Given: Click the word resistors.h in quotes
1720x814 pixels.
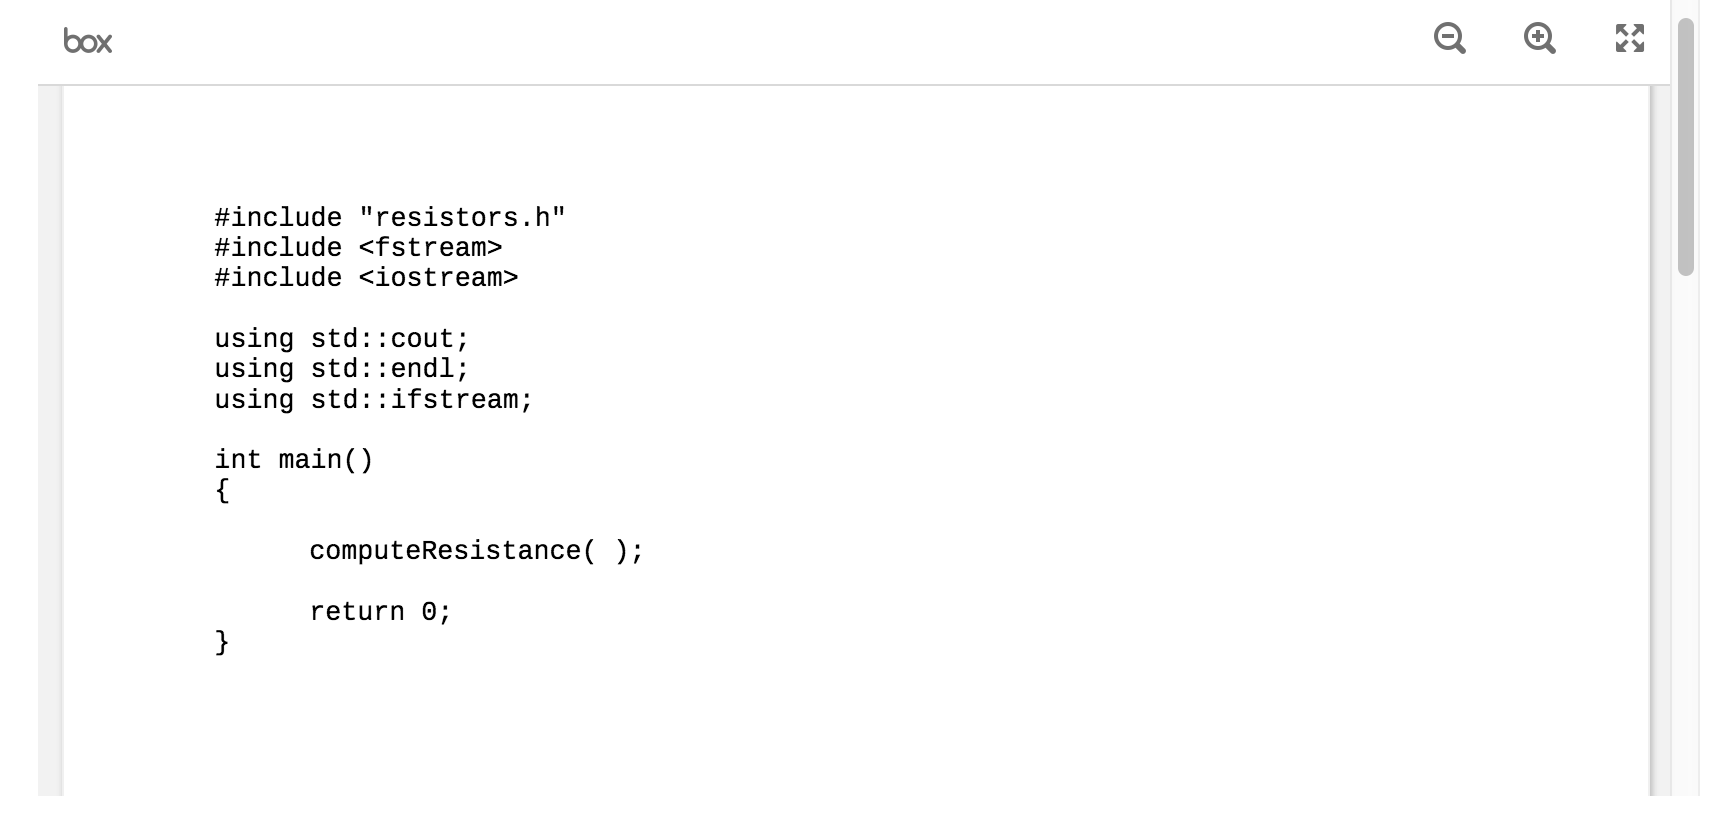Looking at the screenshot, I should point(462,218).
